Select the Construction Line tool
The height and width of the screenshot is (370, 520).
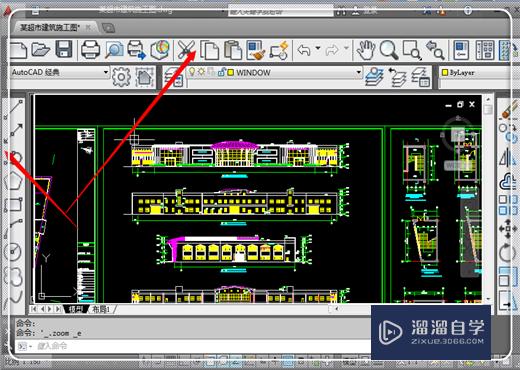[x=15, y=131]
